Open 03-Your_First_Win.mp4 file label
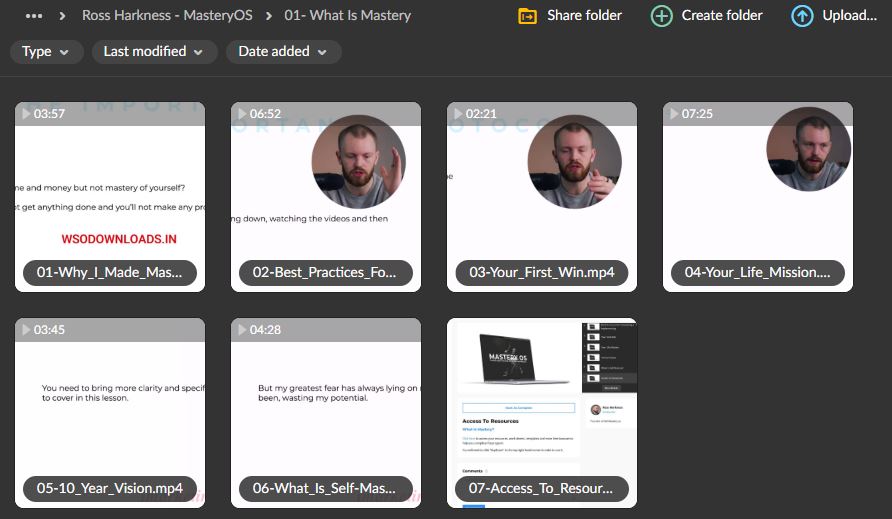 [x=542, y=273]
